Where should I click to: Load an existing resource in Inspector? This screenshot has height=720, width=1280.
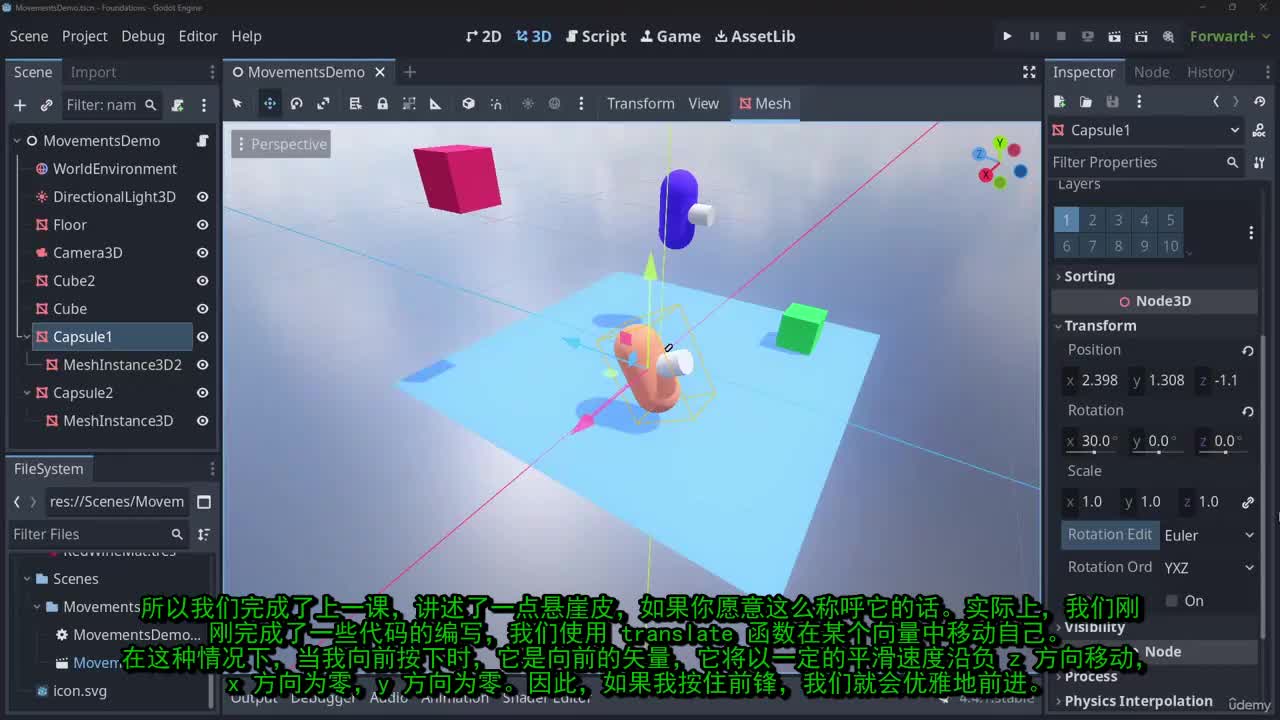point(1086,101)
